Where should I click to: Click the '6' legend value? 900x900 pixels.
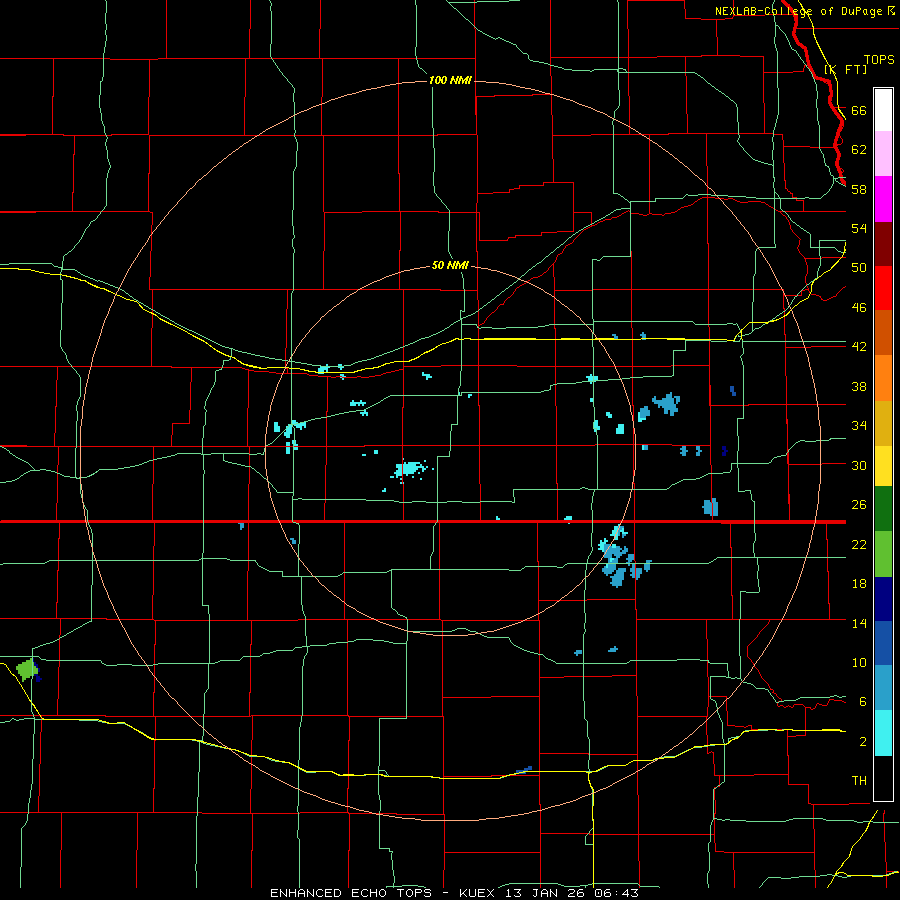coord(862,702)
